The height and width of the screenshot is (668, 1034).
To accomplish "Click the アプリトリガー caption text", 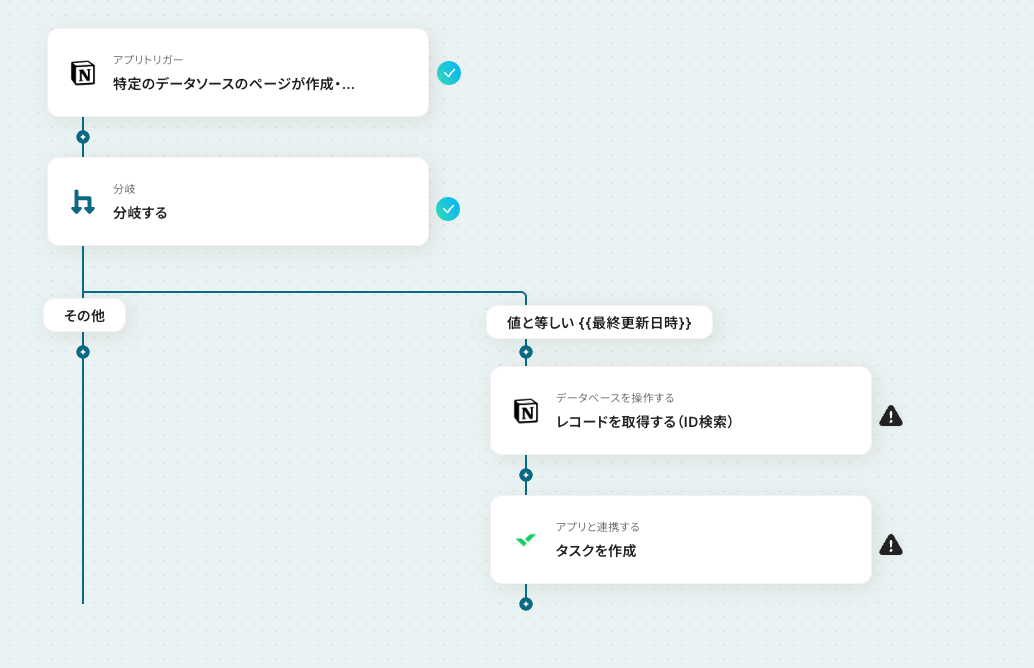I will 148,59.
